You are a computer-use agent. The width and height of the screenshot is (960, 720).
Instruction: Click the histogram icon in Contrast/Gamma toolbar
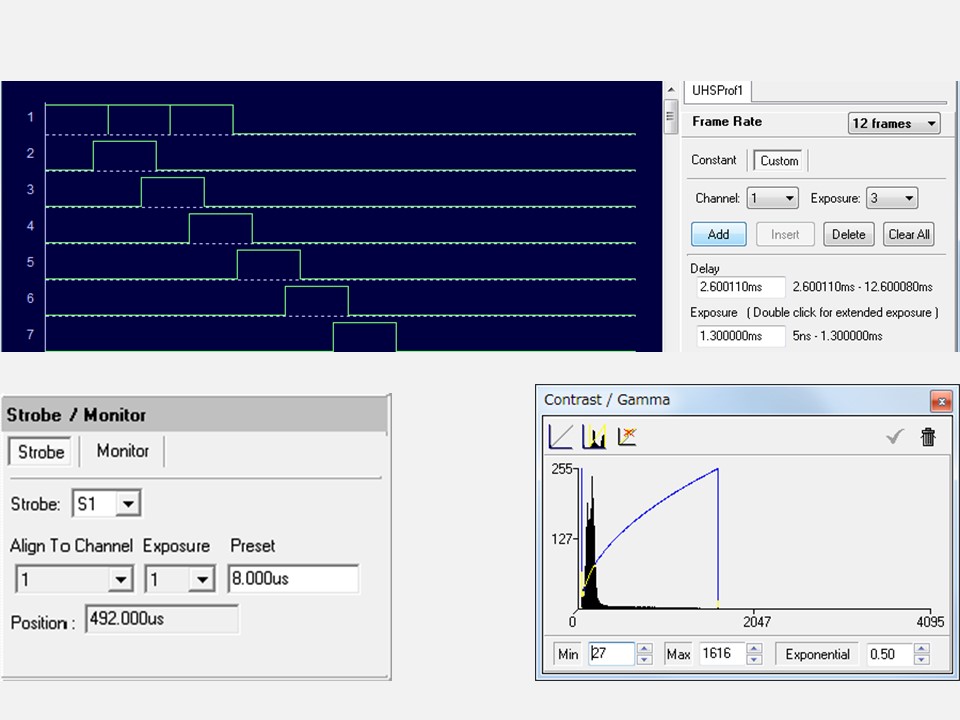tap(594, 437)
